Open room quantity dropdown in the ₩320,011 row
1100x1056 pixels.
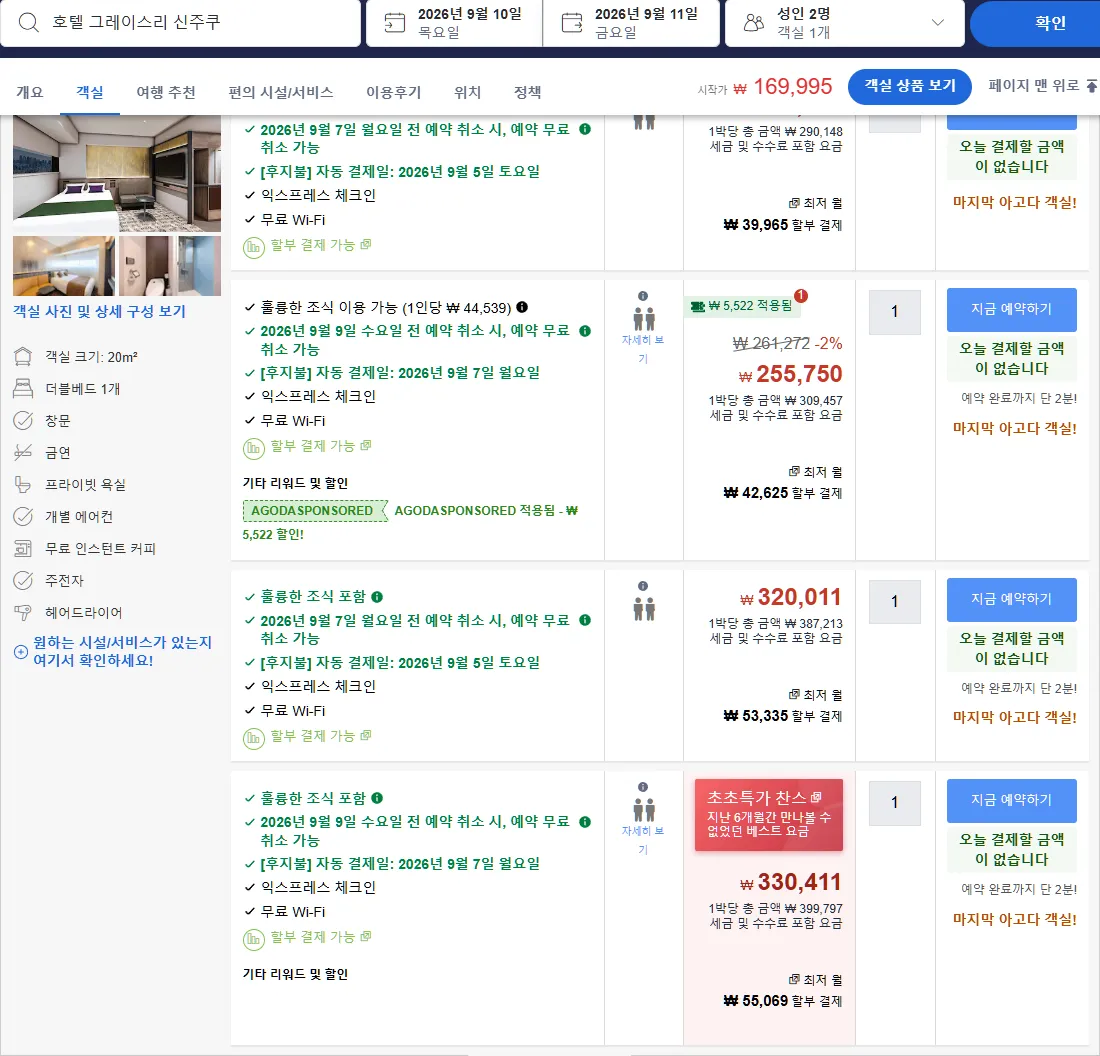[x=894, y=601]
